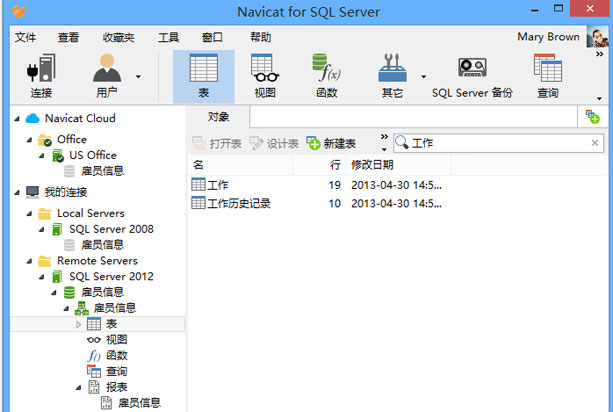Click the 连接 (Connection) toolbar icon

click(x=41, y=76)
